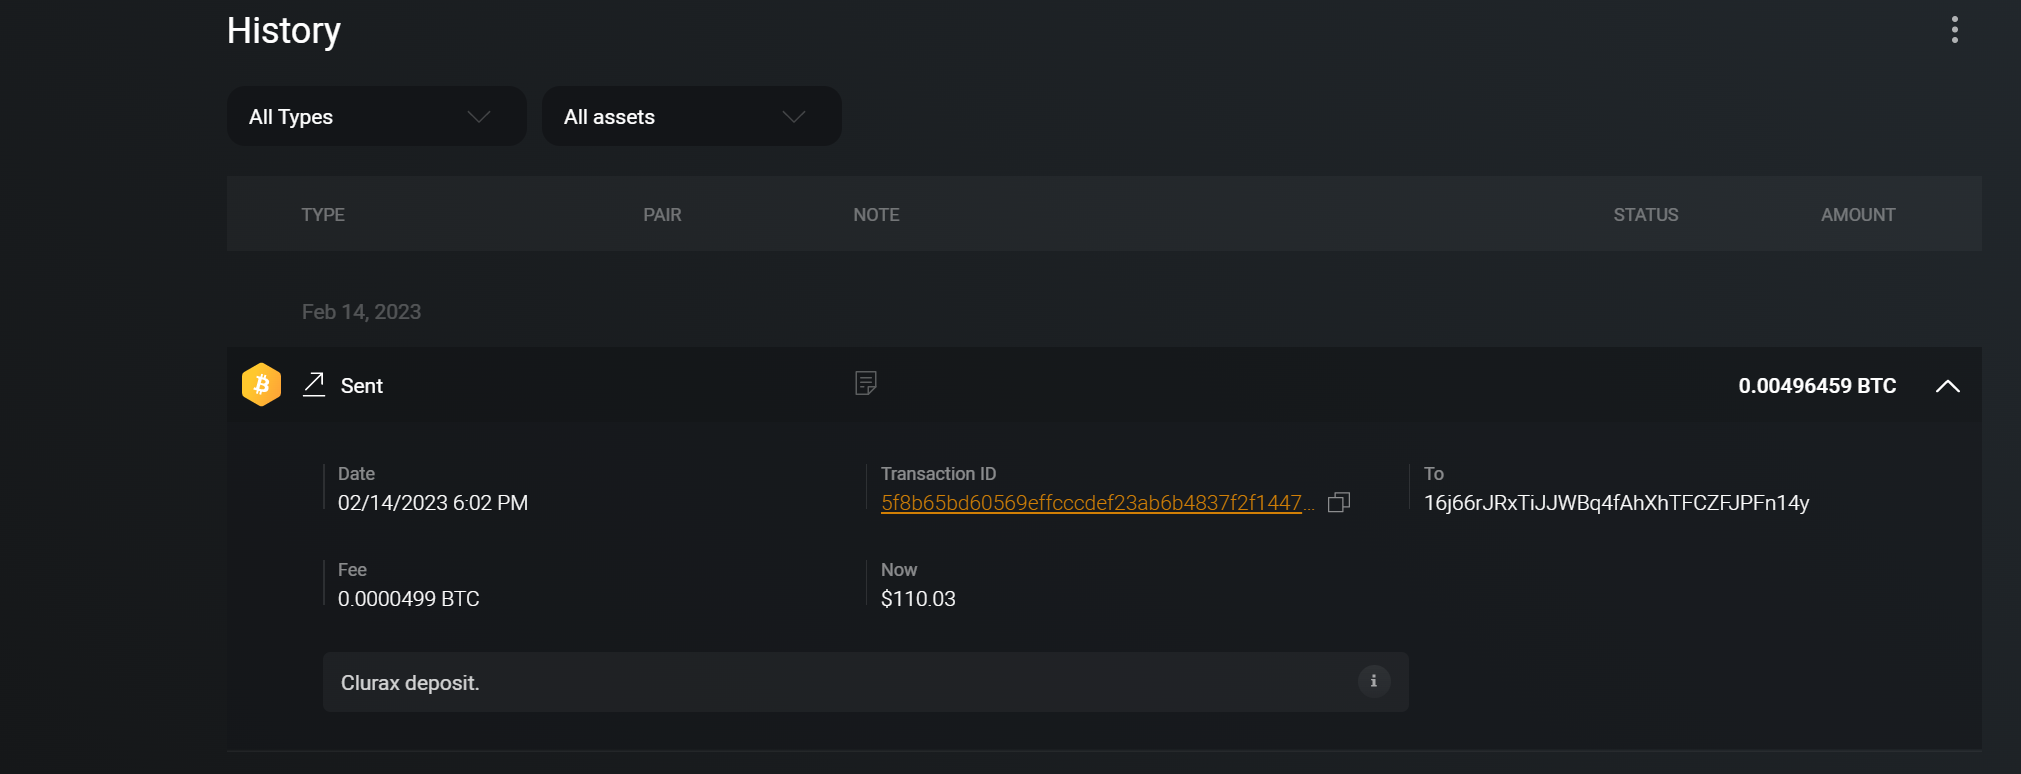This screenshot has height=774, width=2021.
Task: Open the All Types dropdown
Action: click(377, 116)
